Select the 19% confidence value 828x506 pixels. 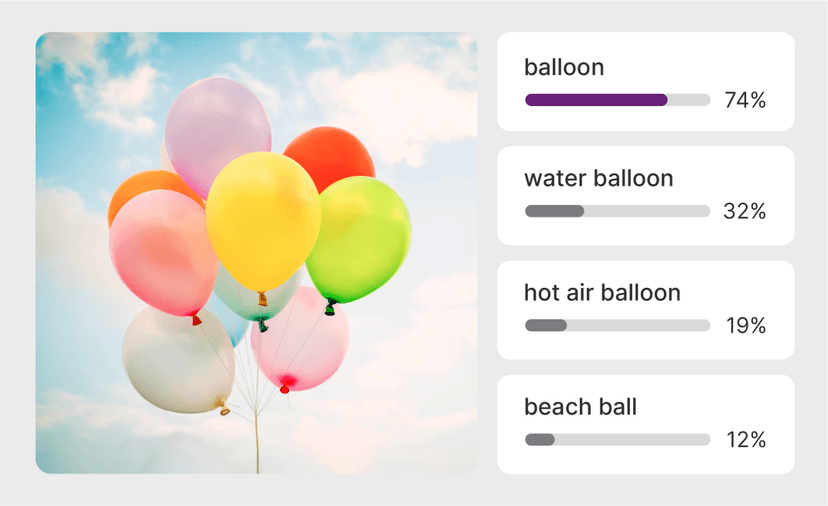(745, 325)
